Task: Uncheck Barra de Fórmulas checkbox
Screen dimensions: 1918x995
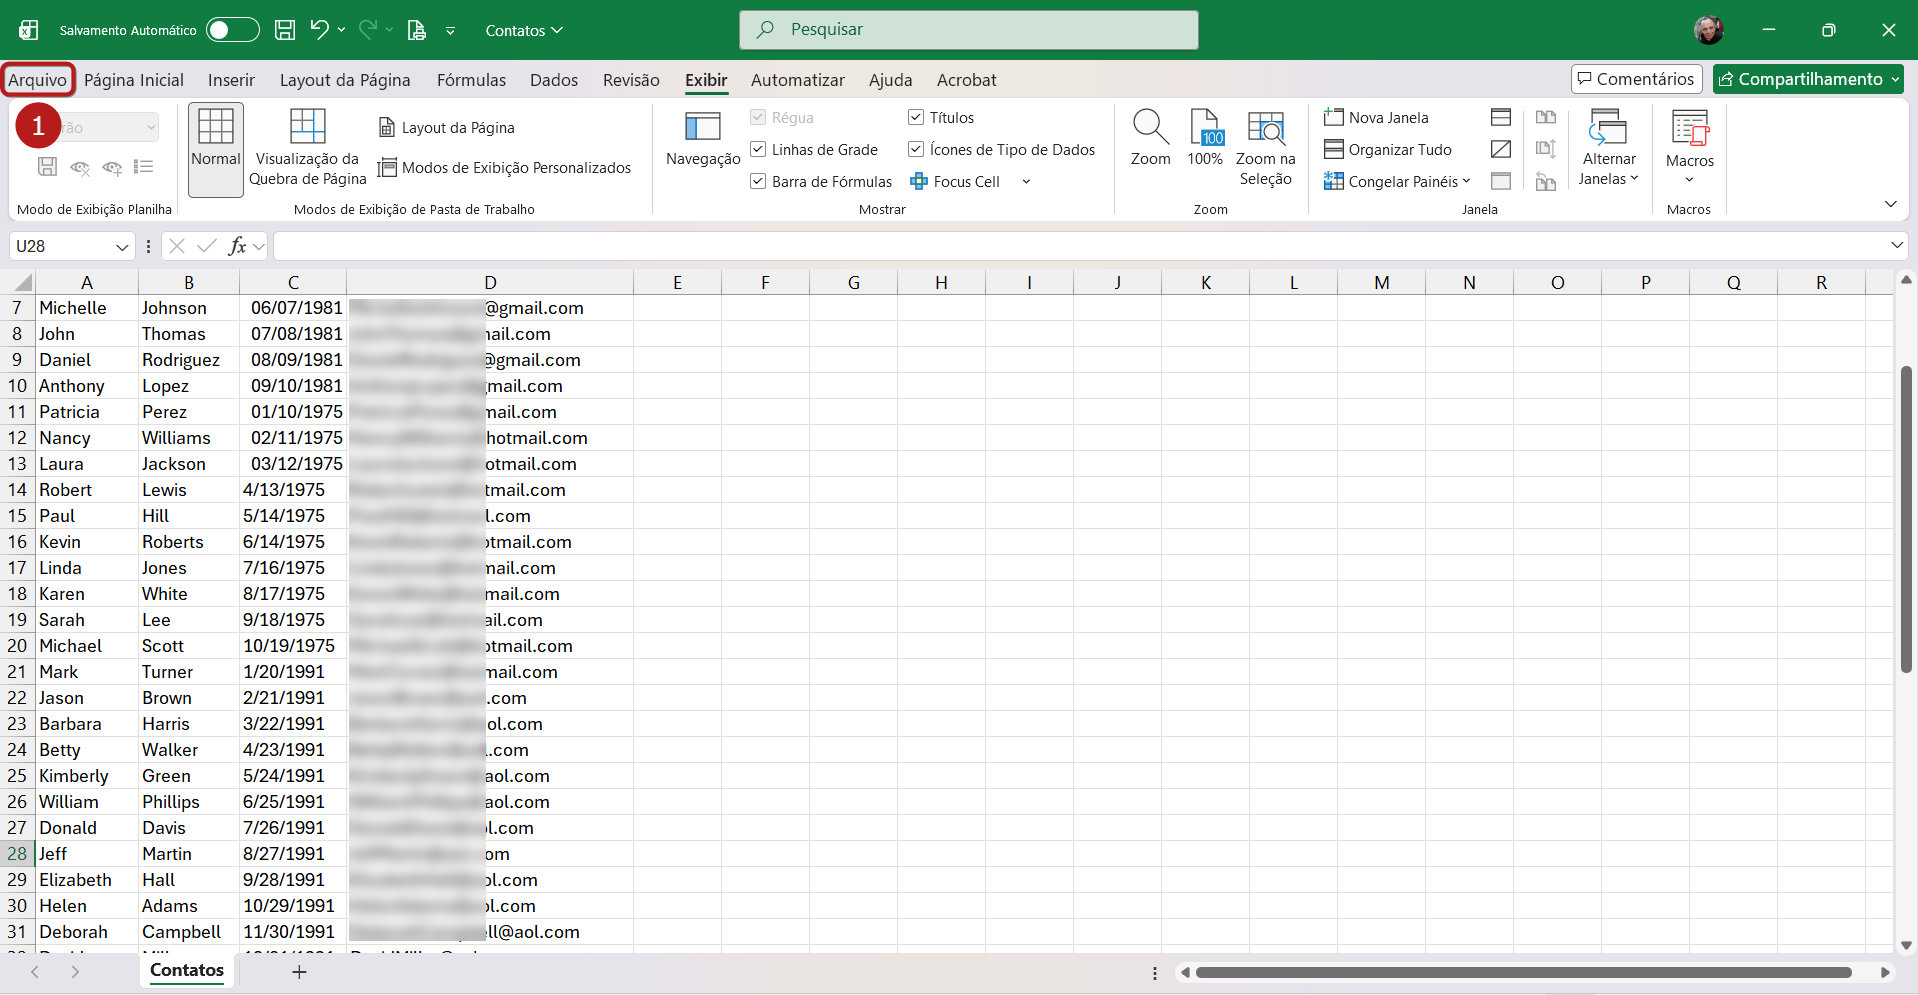Action: (758, 182)
